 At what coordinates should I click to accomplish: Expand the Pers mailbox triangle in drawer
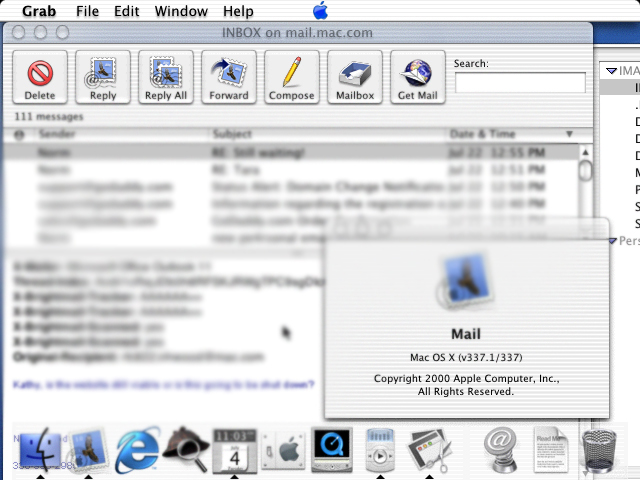[612, 241]
